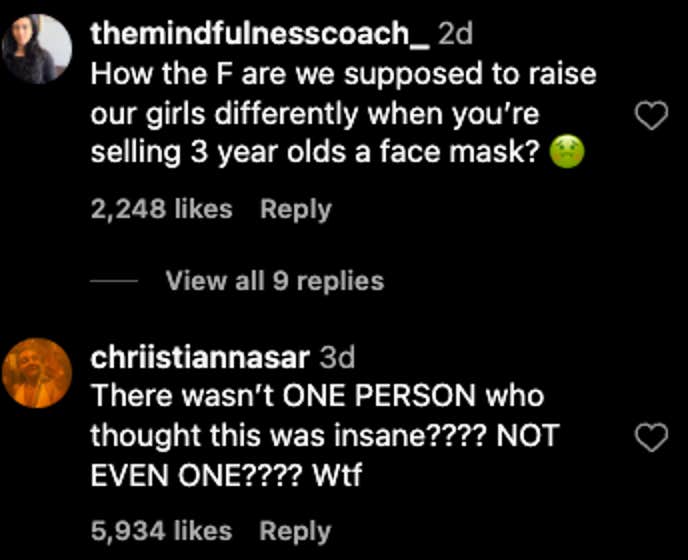Click 'There wasn't ONE PERSON who' text line
The width and height of the screenshot is (688, 560).
(x=316, y=395)
